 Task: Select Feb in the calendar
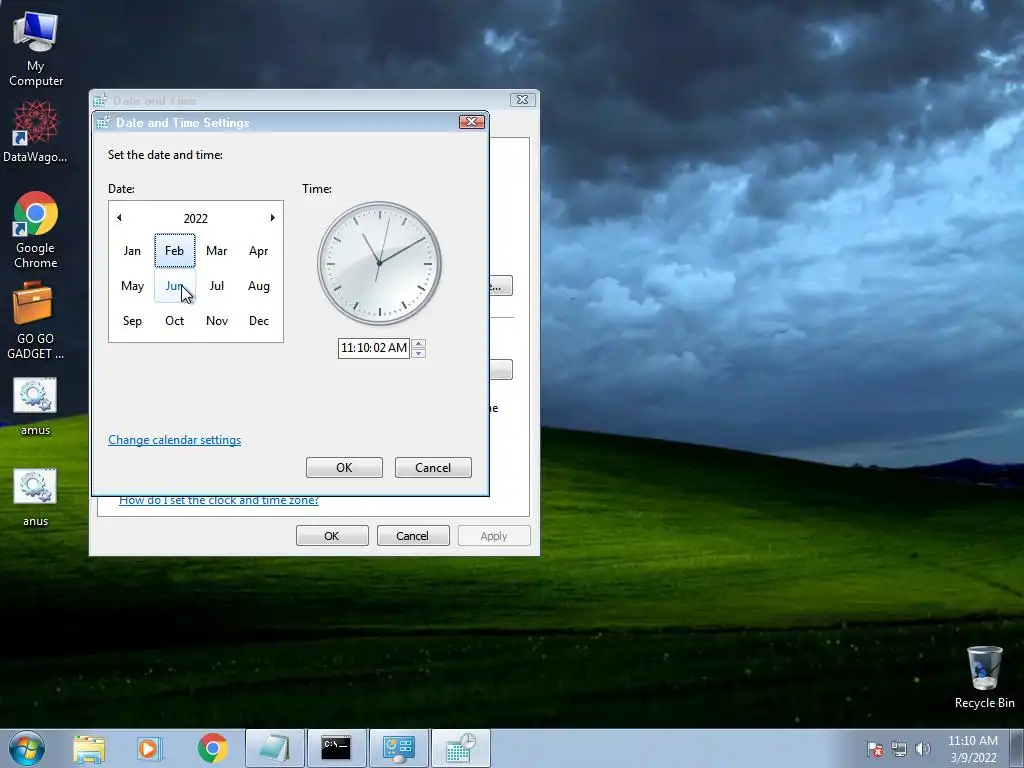coord(174,251)
